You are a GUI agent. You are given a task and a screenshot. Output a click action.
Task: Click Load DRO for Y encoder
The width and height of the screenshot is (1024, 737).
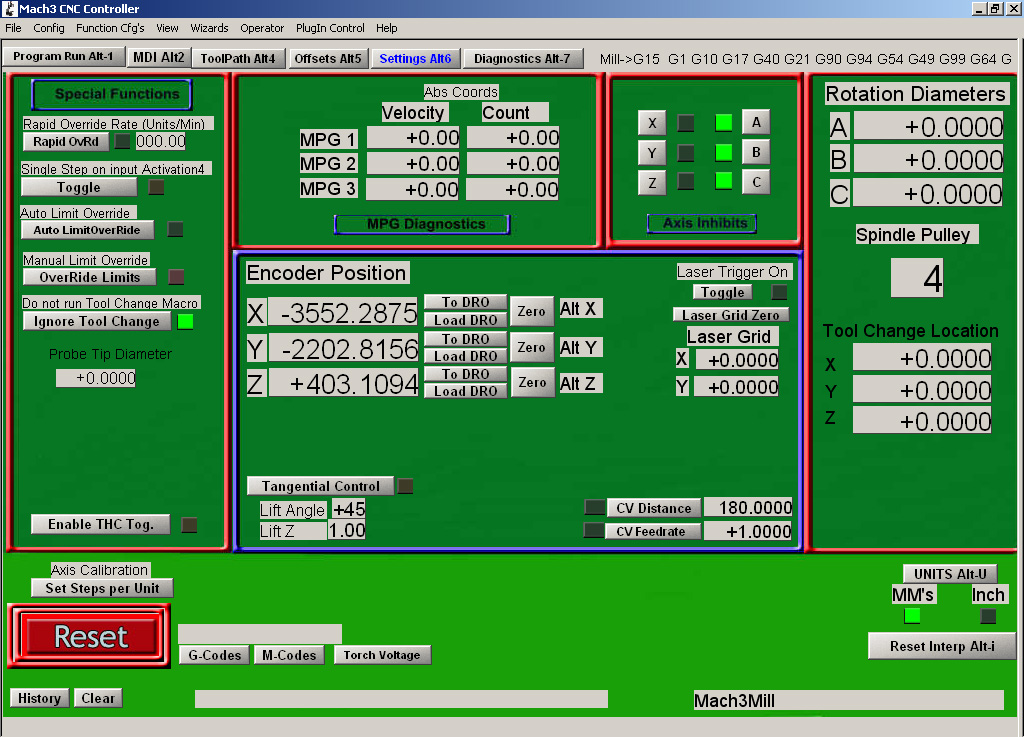pyautogui.click(x=466, y=356)
